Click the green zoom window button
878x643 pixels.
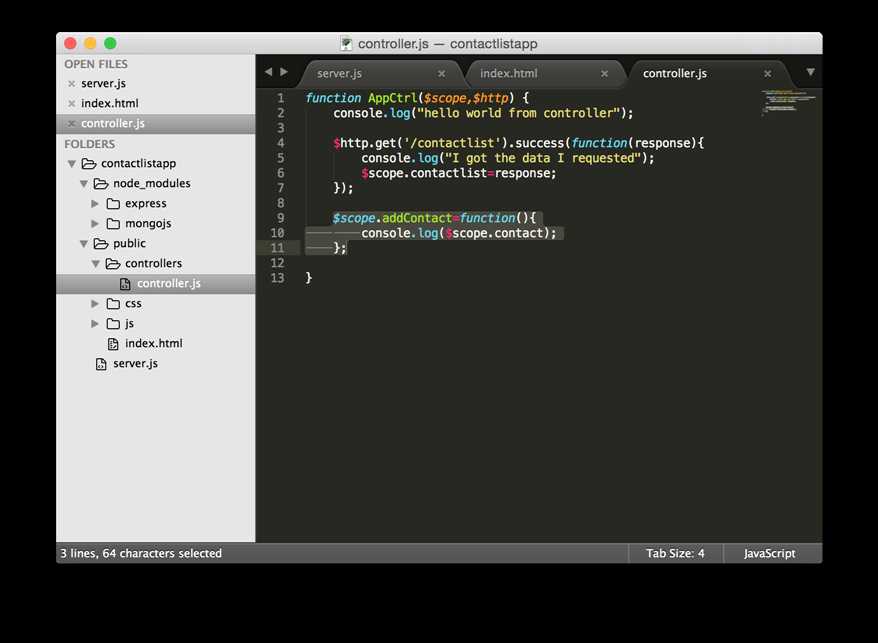click(x=110, y=43)
